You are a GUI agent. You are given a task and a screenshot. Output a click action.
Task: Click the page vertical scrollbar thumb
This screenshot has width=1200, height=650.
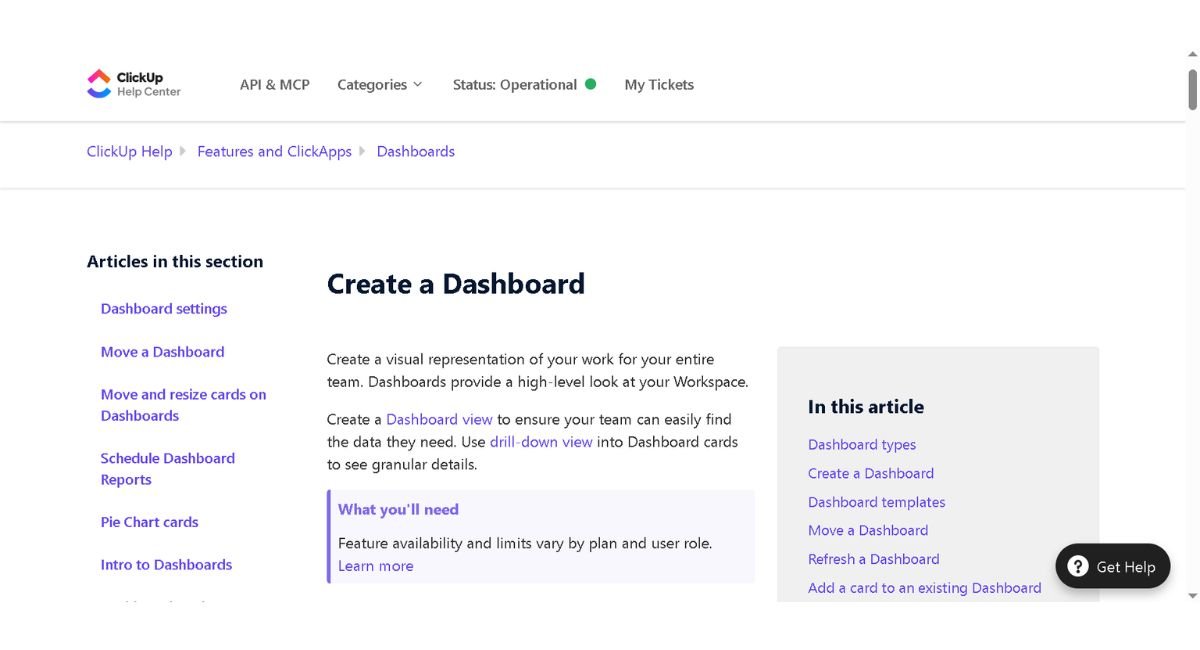1192,89
